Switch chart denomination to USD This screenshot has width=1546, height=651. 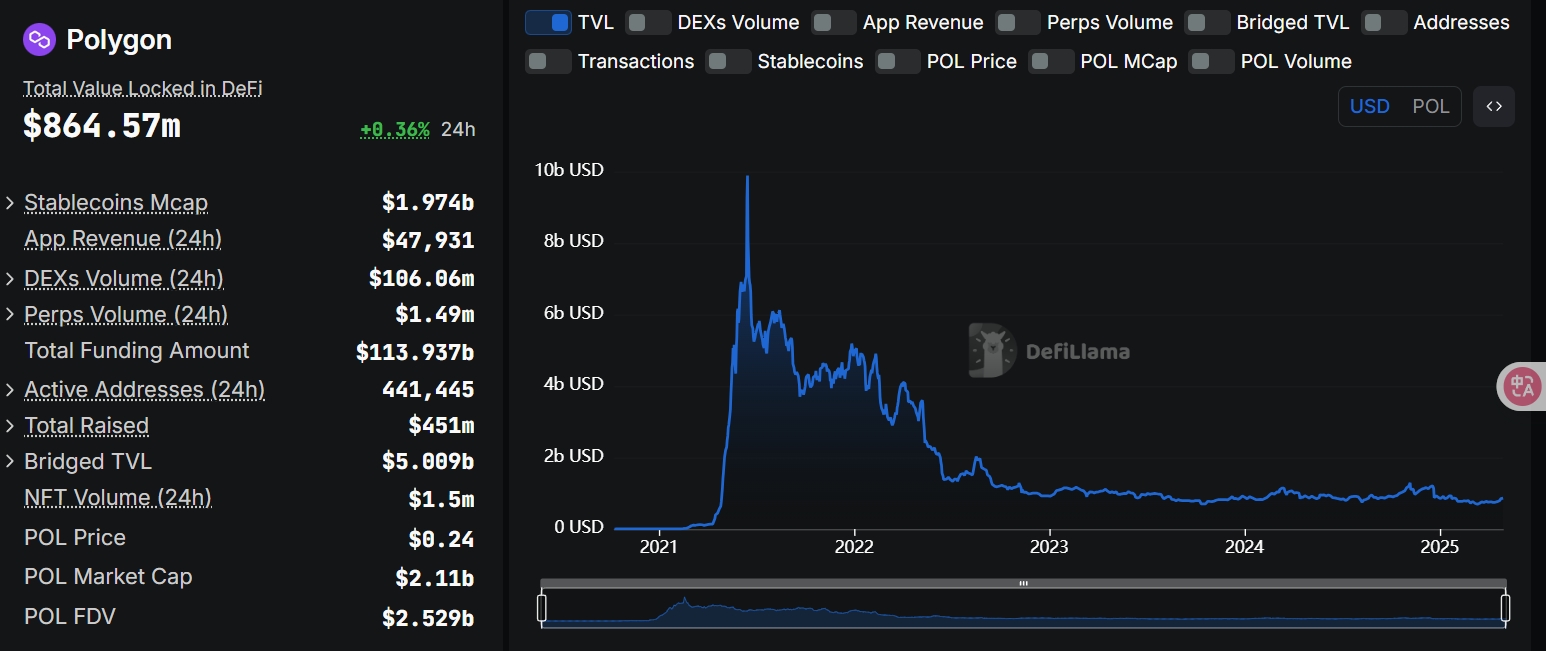(1369, 106)
